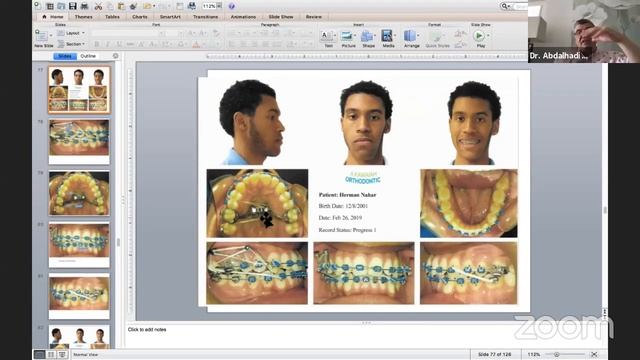Switch to the Home tab
Image resolution: width=640 pixels, height=360 pixels.
tap(53, 17)
